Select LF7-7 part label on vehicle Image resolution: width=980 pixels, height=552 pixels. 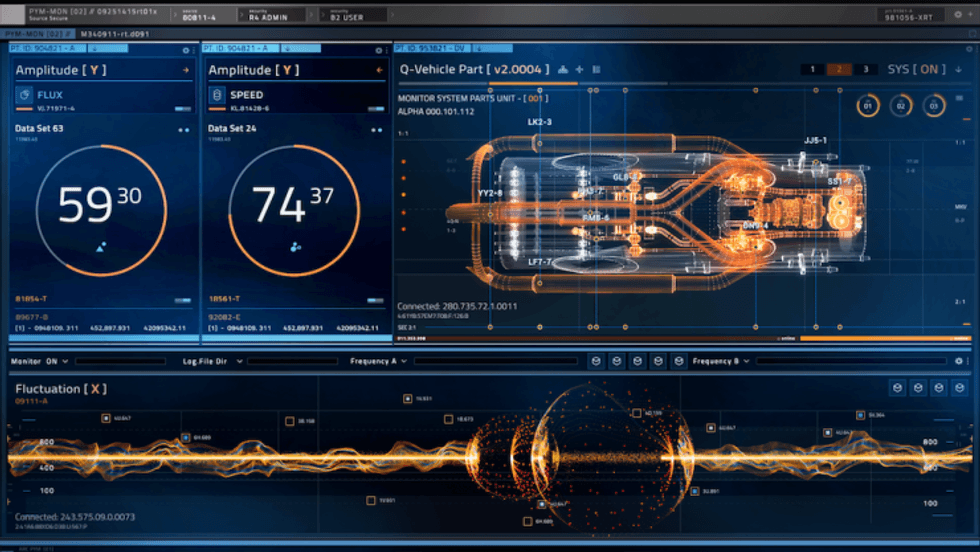pos(540,262)
